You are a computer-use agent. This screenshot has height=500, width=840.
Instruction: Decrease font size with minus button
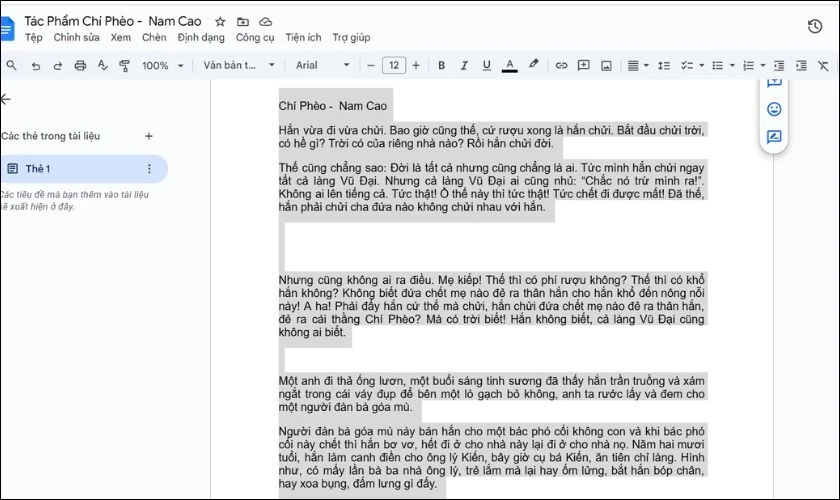(371, 65)
